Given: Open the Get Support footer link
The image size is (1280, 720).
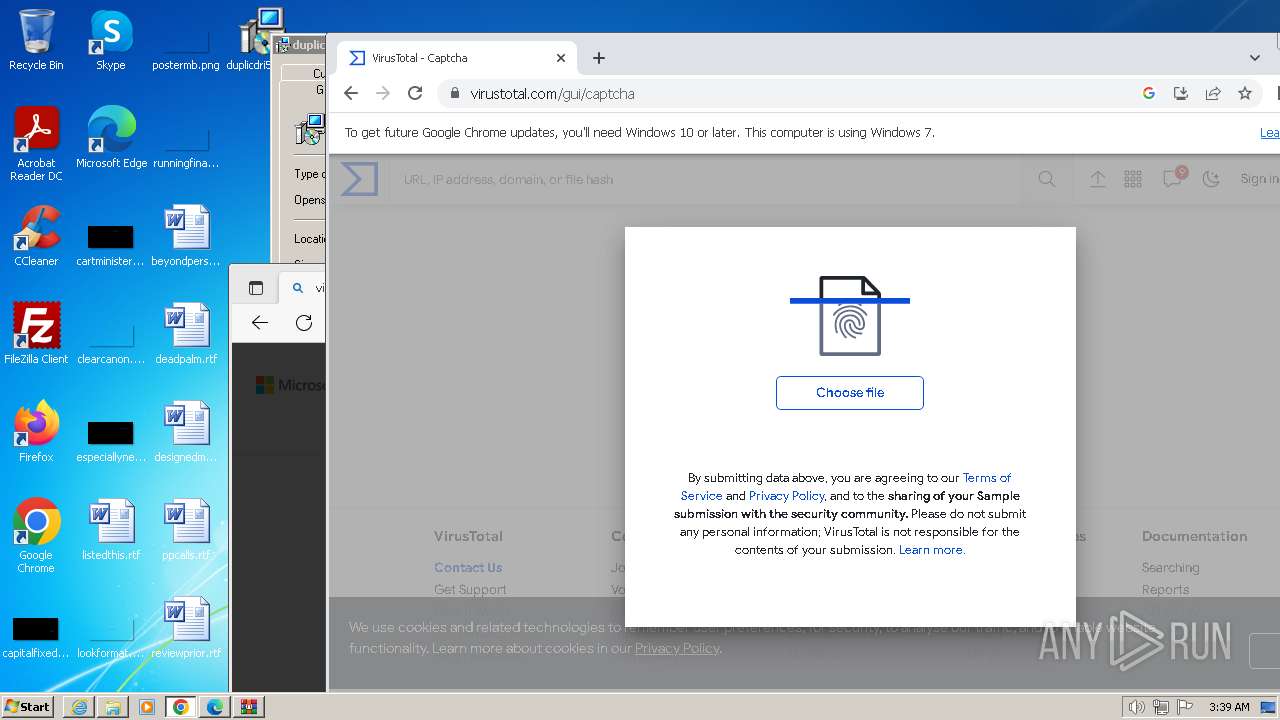Looking at the screenshot, I should tap(470, 590).
